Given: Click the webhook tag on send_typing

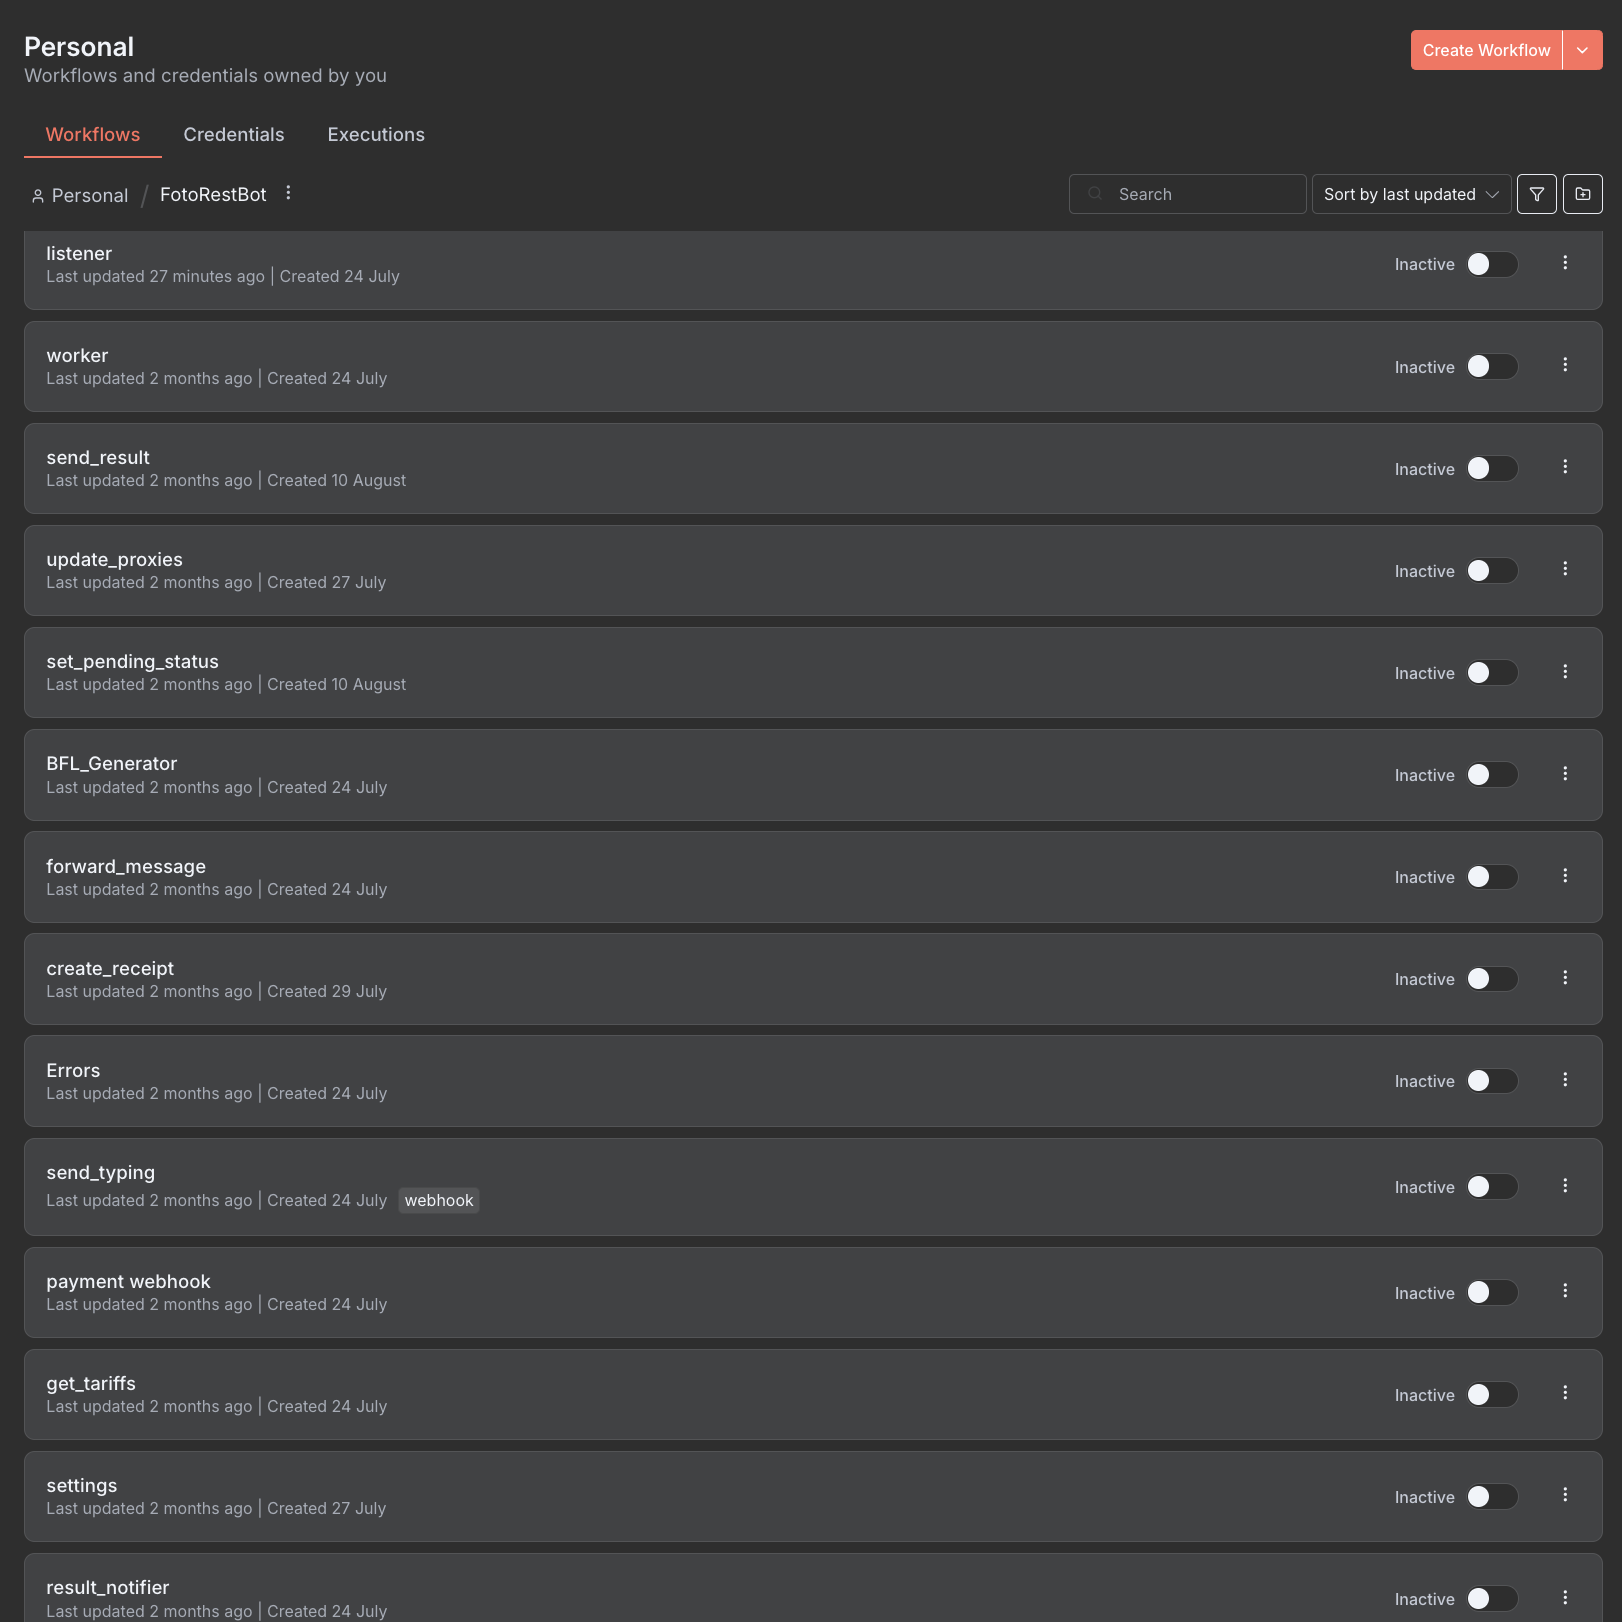Looking at the screenshot, I should tap(439, 1200).
